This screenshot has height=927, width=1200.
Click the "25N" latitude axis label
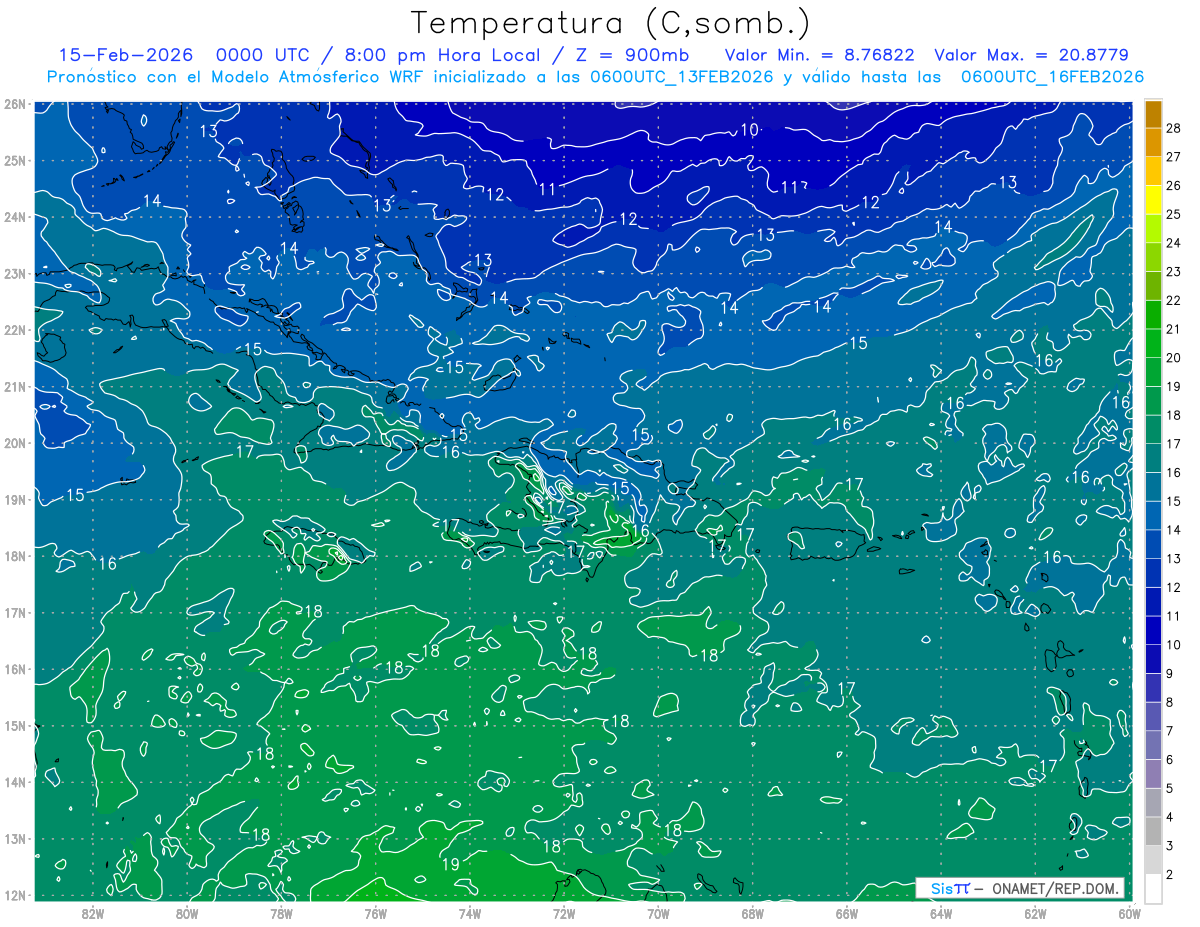pos(16,160)
